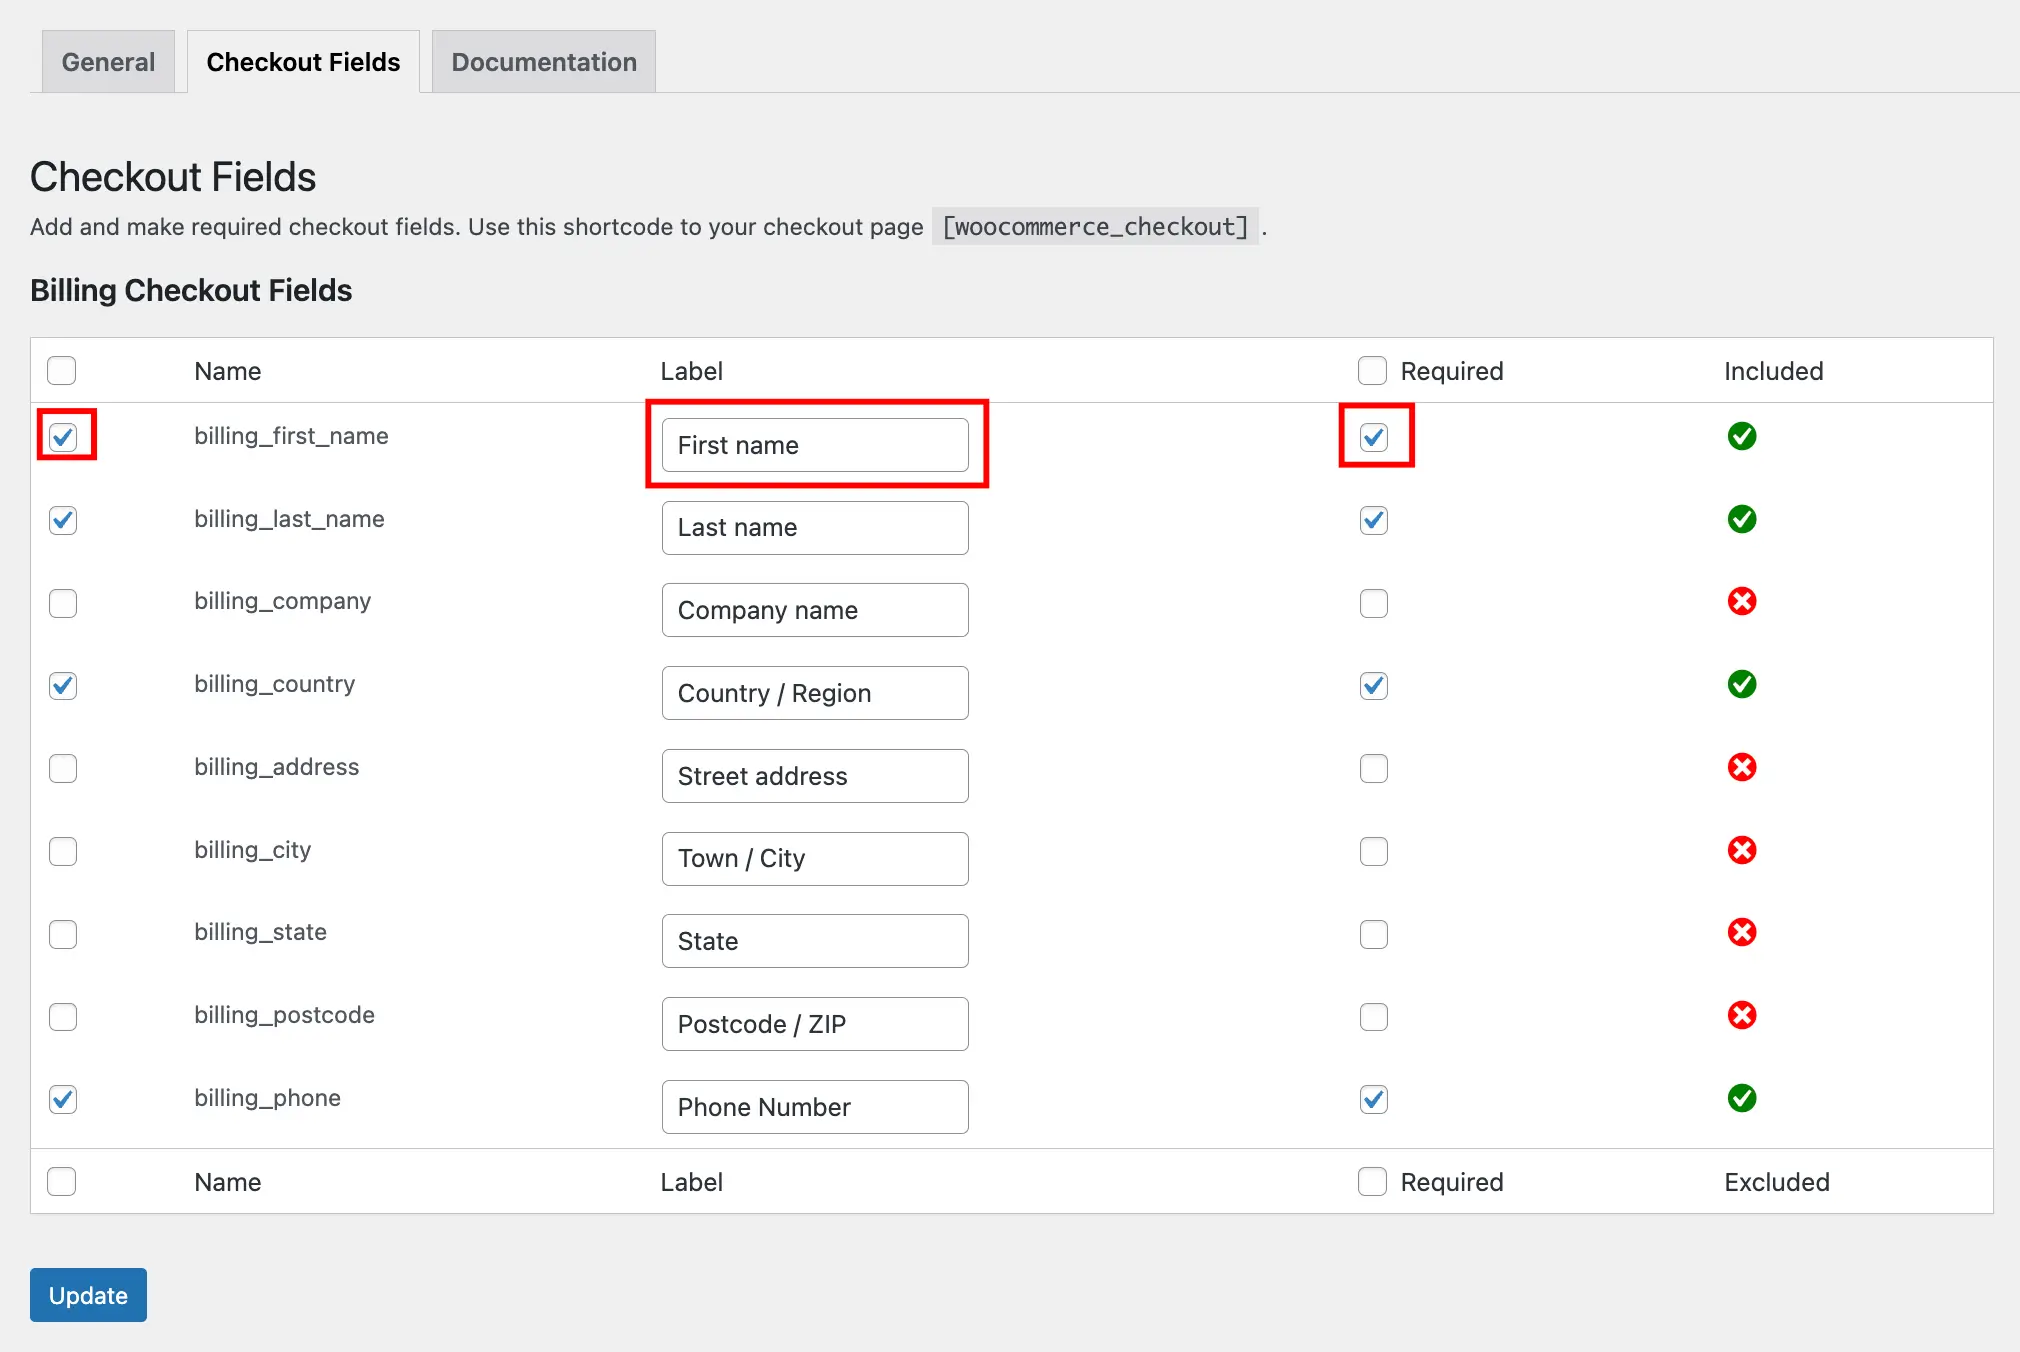Click the red excluded icon for billing_address
Viewport: 2020px width, 1352px height.
point(1742,767)
